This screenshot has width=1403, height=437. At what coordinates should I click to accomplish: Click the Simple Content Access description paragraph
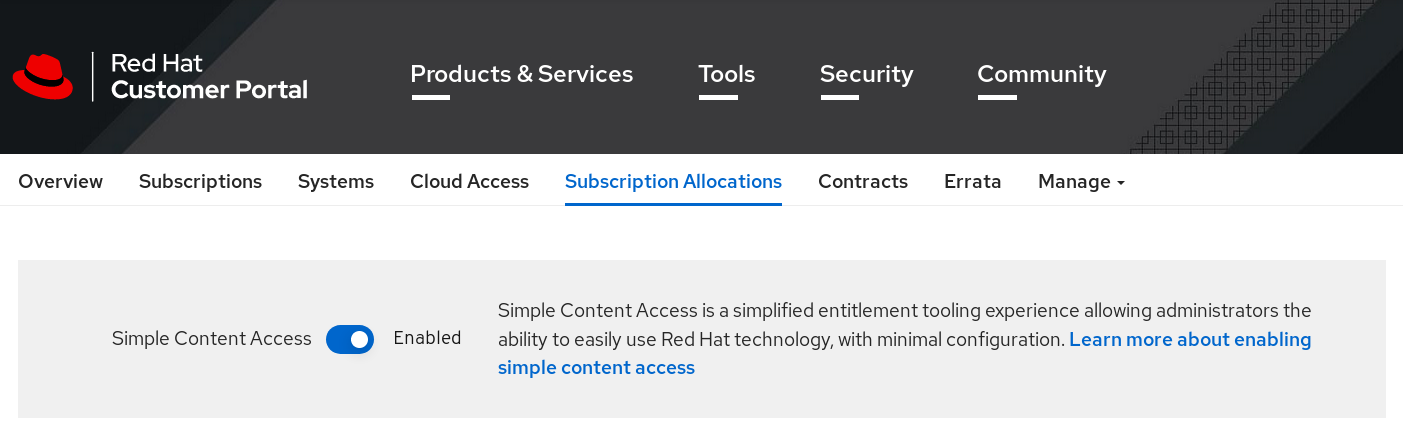pyautogui.click(x=780, y=311)
